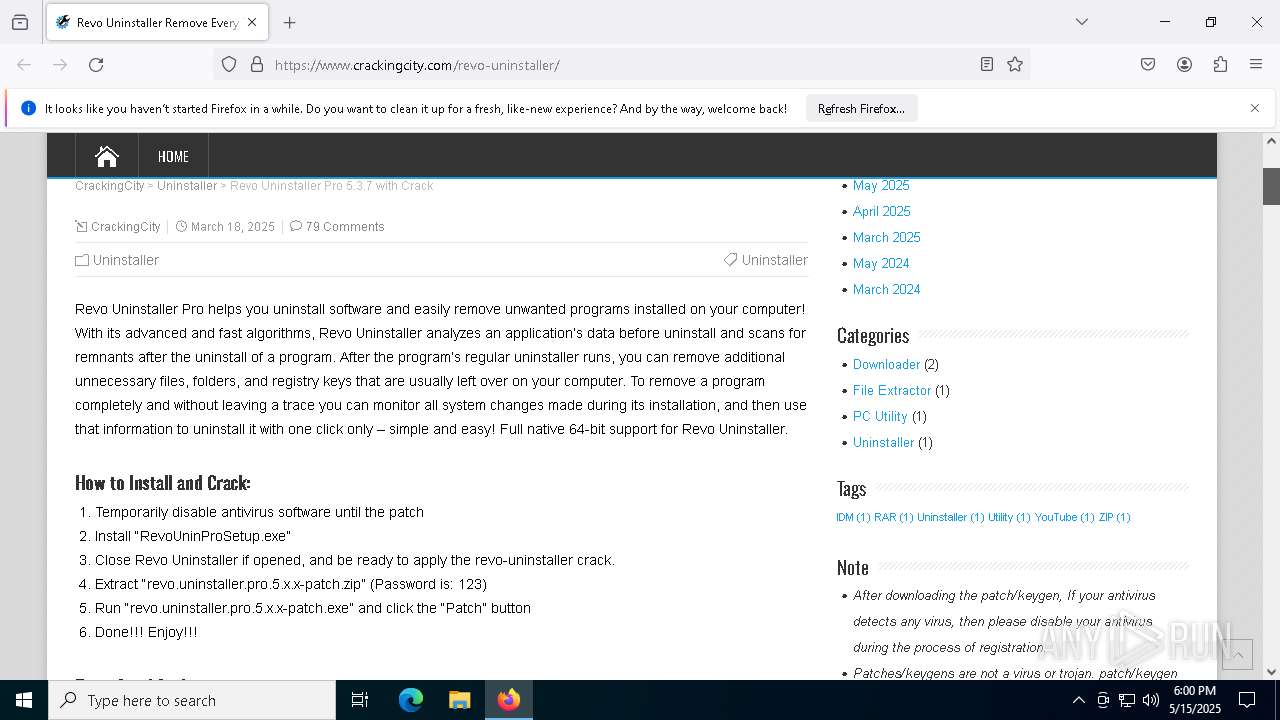Click the vertical scrollbar thumb
This screenshot has height=720, width=1280.
coord(1271,186)
